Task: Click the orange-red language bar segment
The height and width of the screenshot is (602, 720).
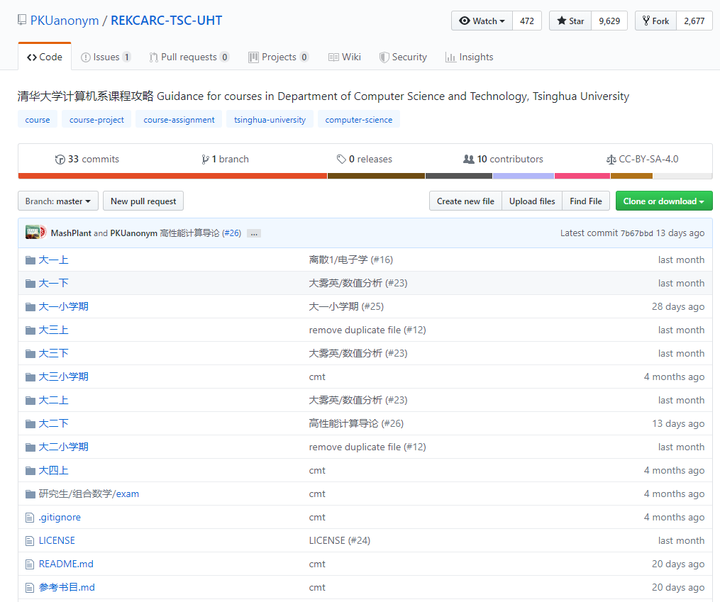Action: tap(173, 176)
